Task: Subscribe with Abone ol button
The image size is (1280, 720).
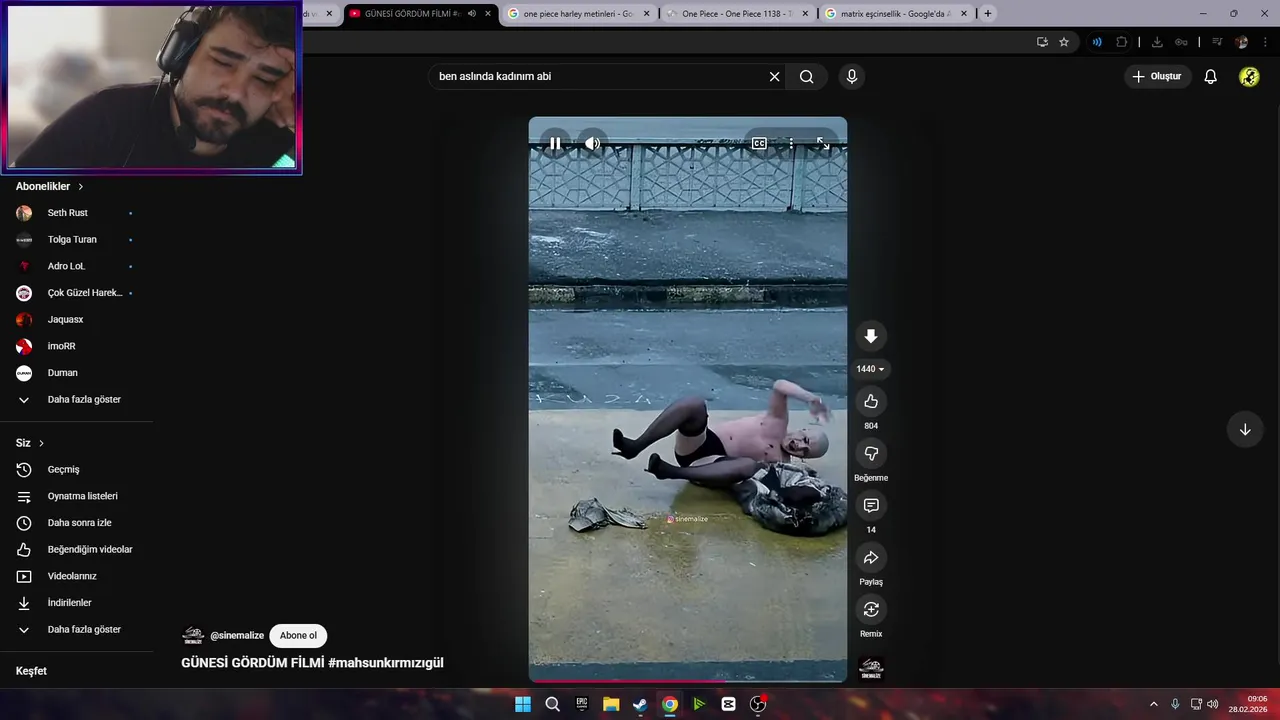Action: tap(298, 636)
